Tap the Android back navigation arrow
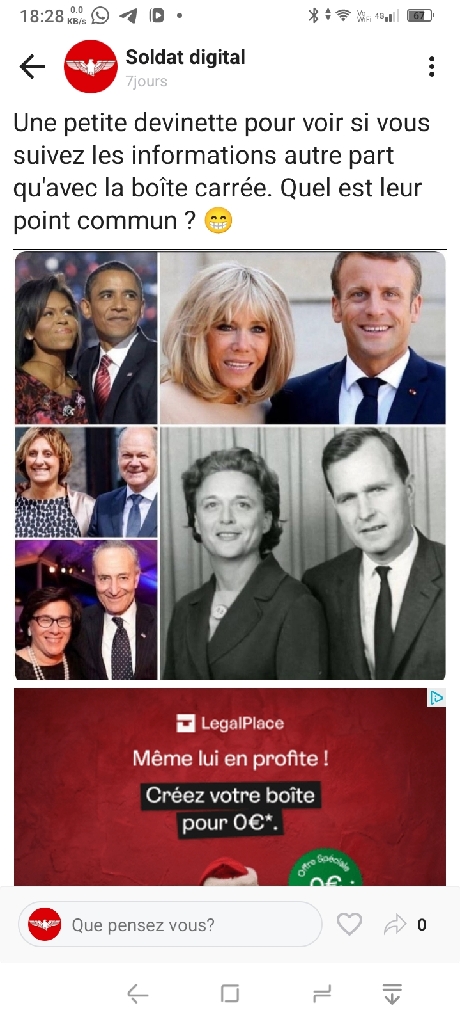460x1024 pixels. click(137, 994)
